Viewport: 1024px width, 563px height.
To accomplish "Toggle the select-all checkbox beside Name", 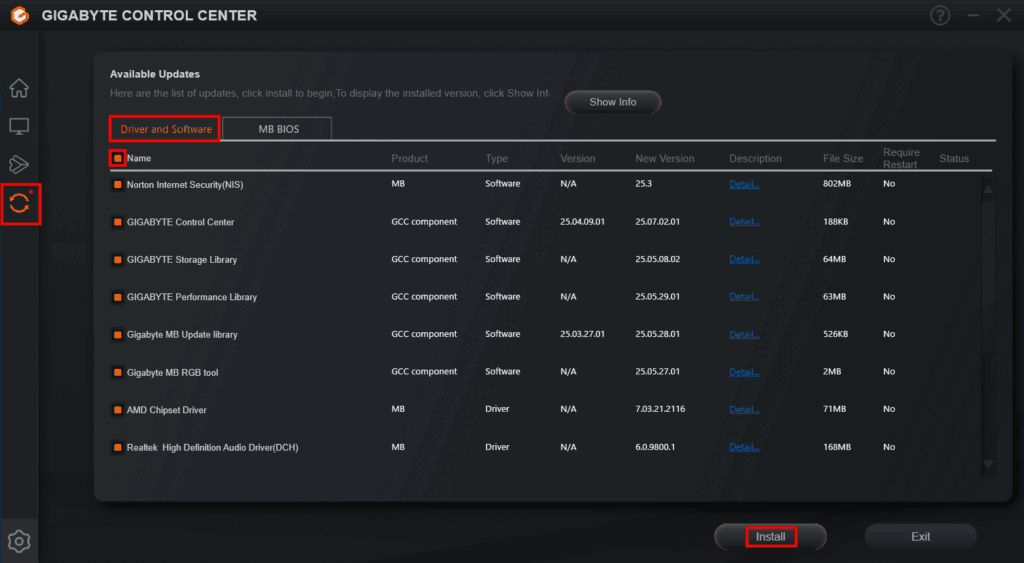I will pos(118,158).
